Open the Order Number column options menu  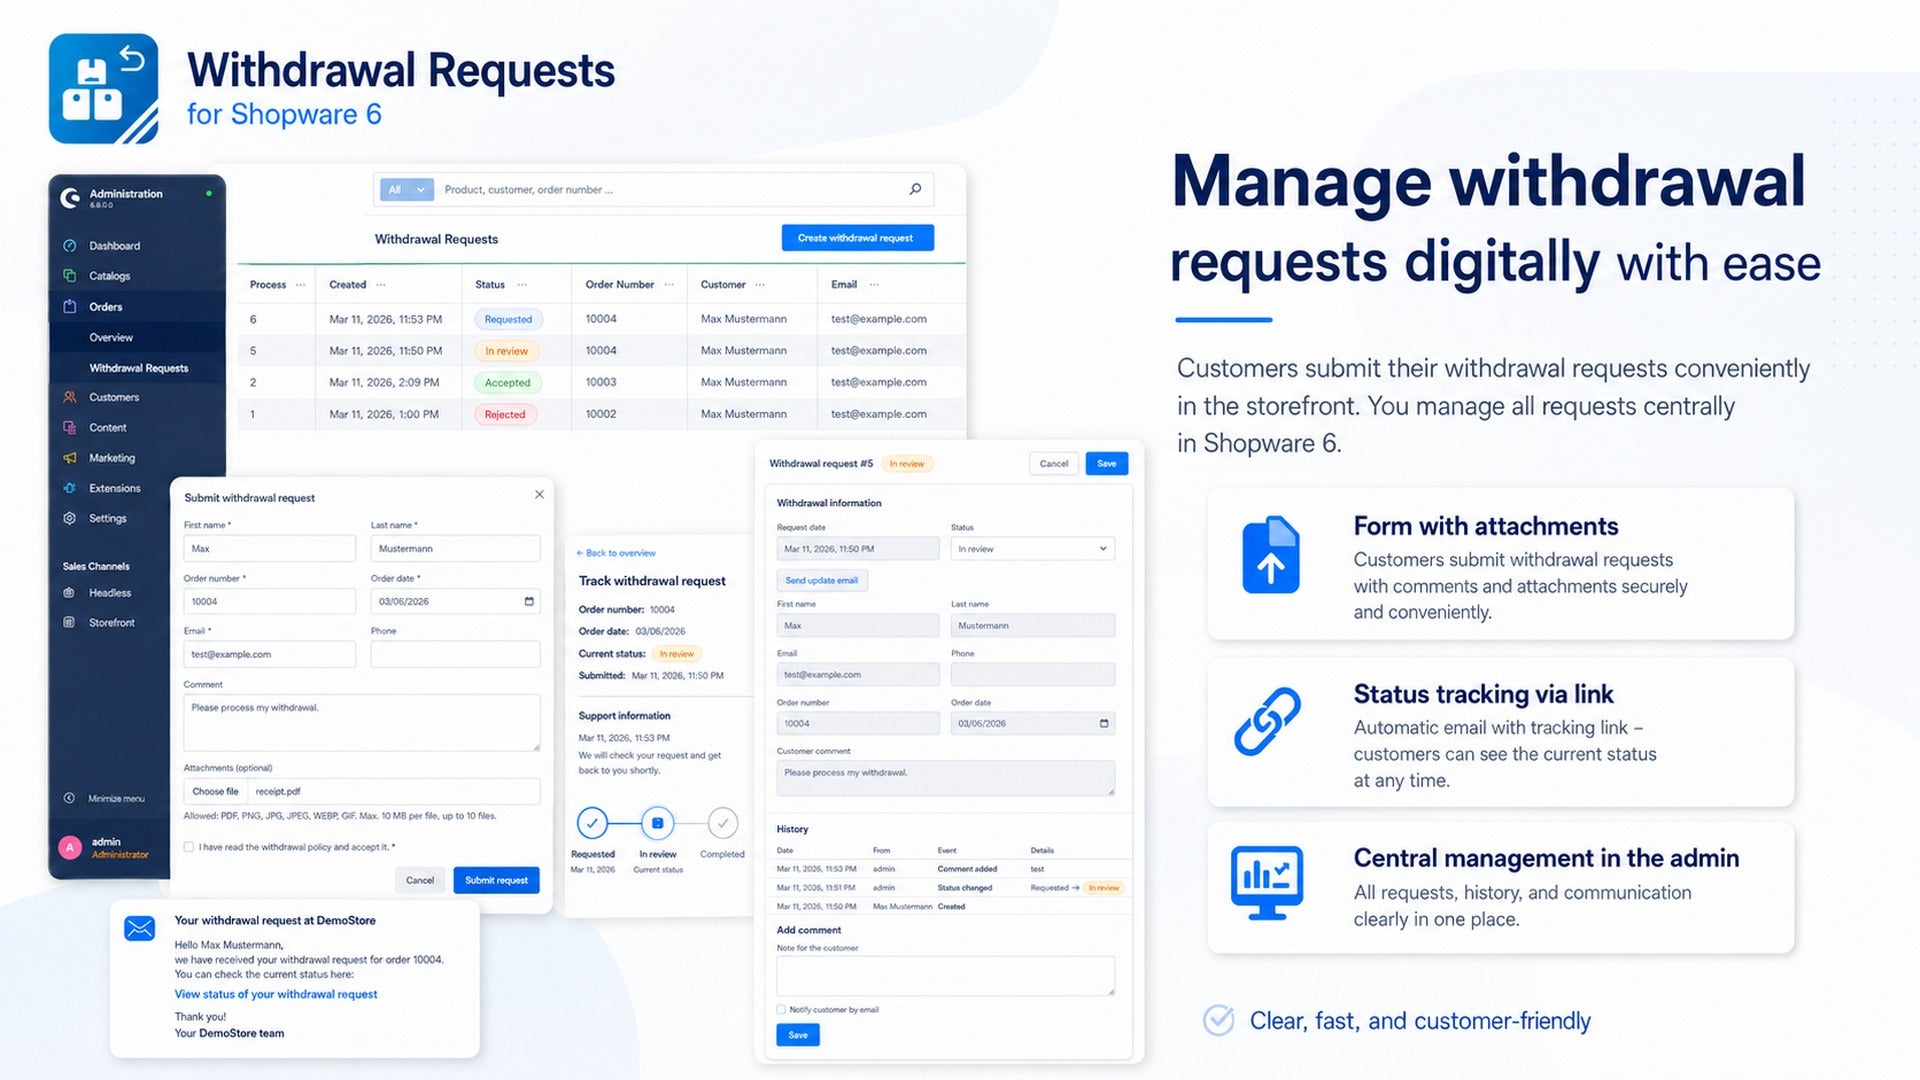click(669, 285)
